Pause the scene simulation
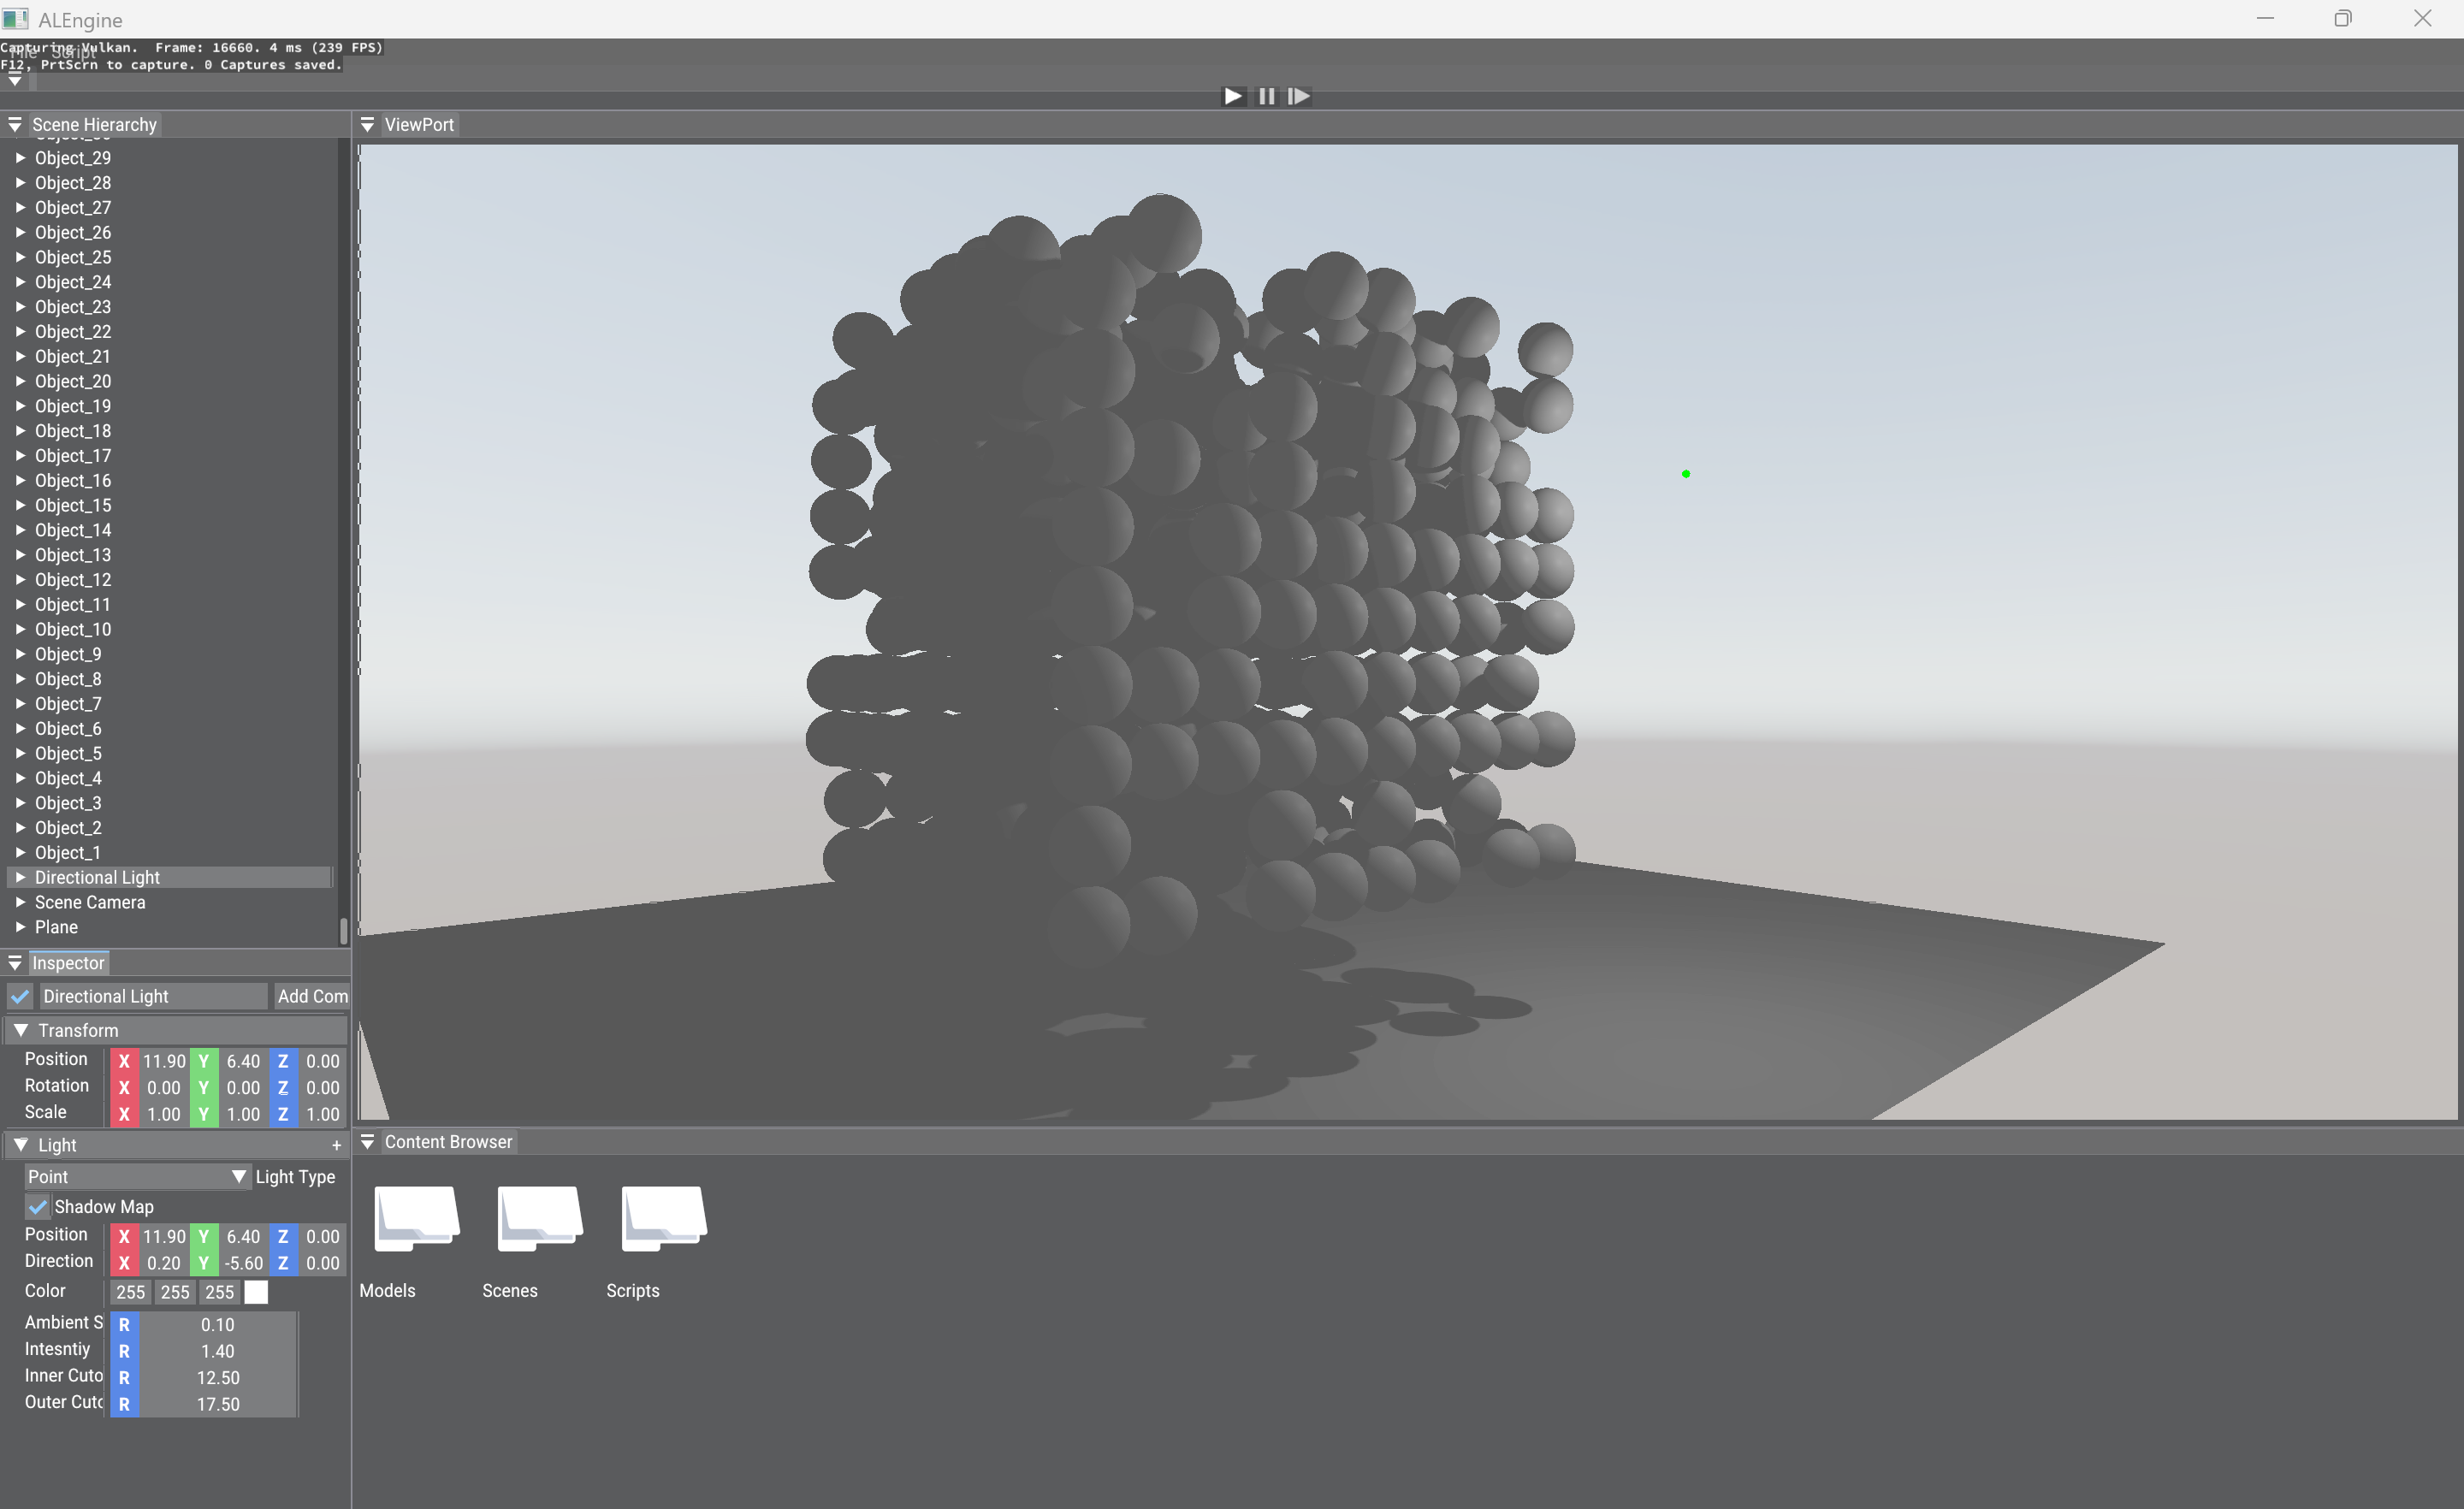The image size is (2464, 1509). 1266,96
